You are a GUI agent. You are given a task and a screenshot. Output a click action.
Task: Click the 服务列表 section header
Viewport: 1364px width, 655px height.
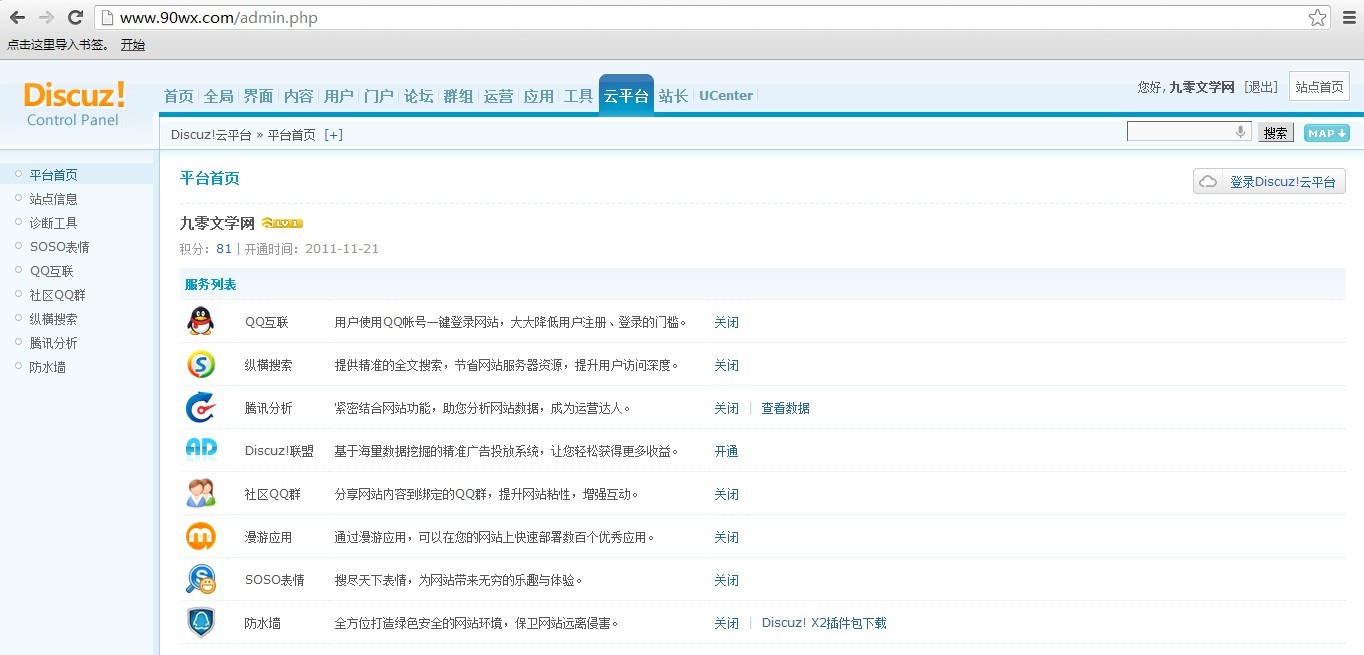coord(210,285)
